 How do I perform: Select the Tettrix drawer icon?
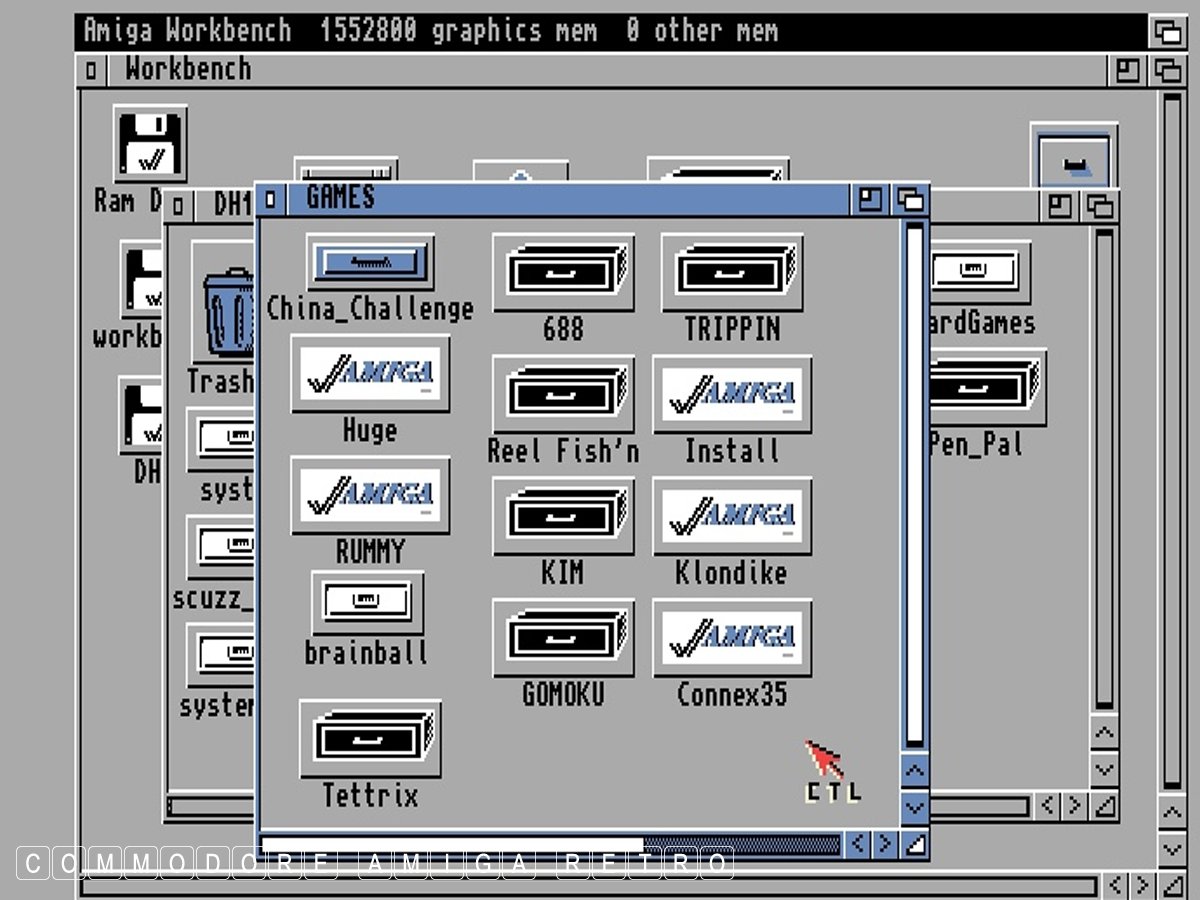coord(370,740)
